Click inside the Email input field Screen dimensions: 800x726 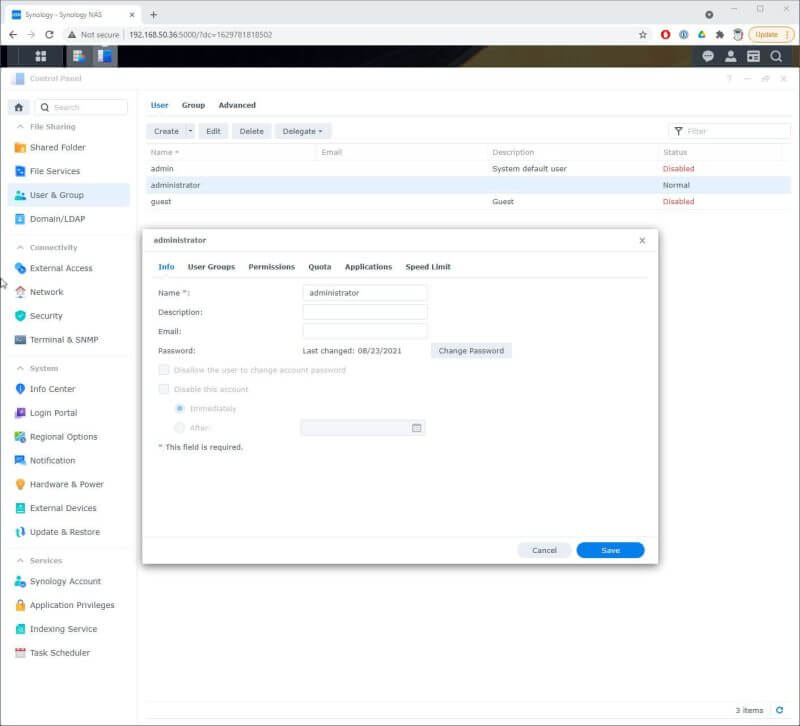pos(366,330)
